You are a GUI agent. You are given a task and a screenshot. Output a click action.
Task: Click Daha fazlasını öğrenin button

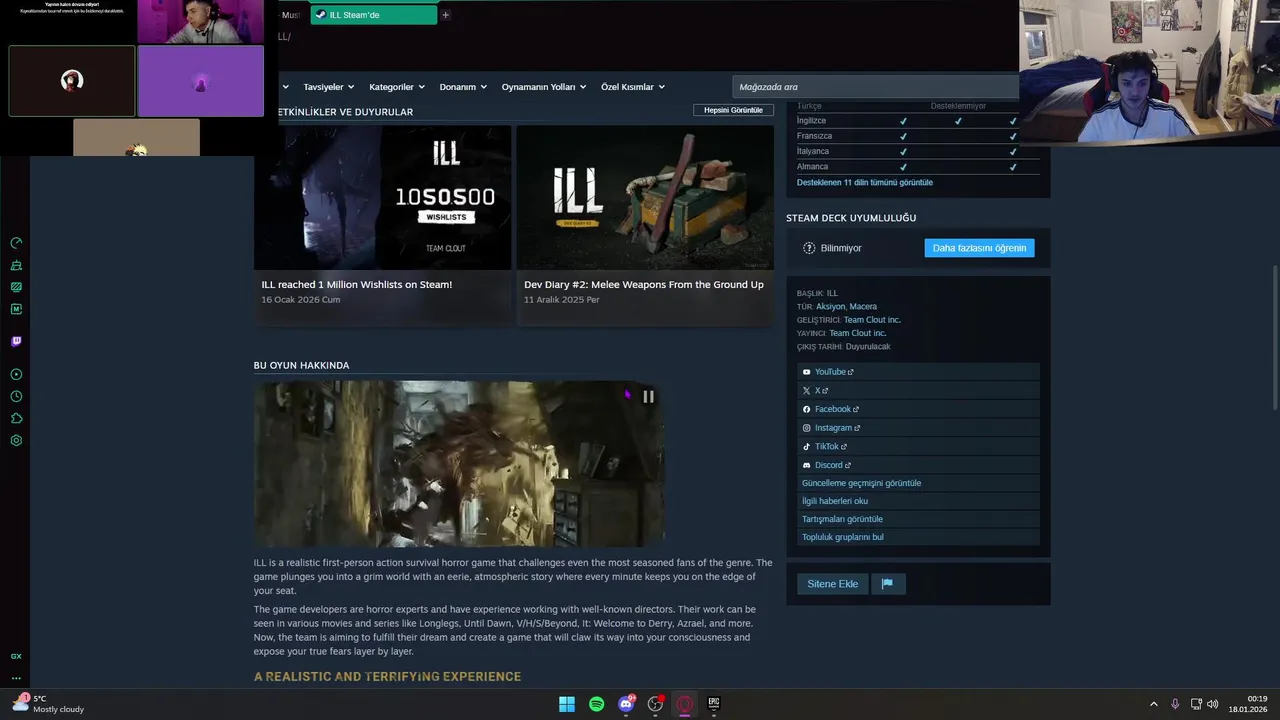click(x=979, y=248)
